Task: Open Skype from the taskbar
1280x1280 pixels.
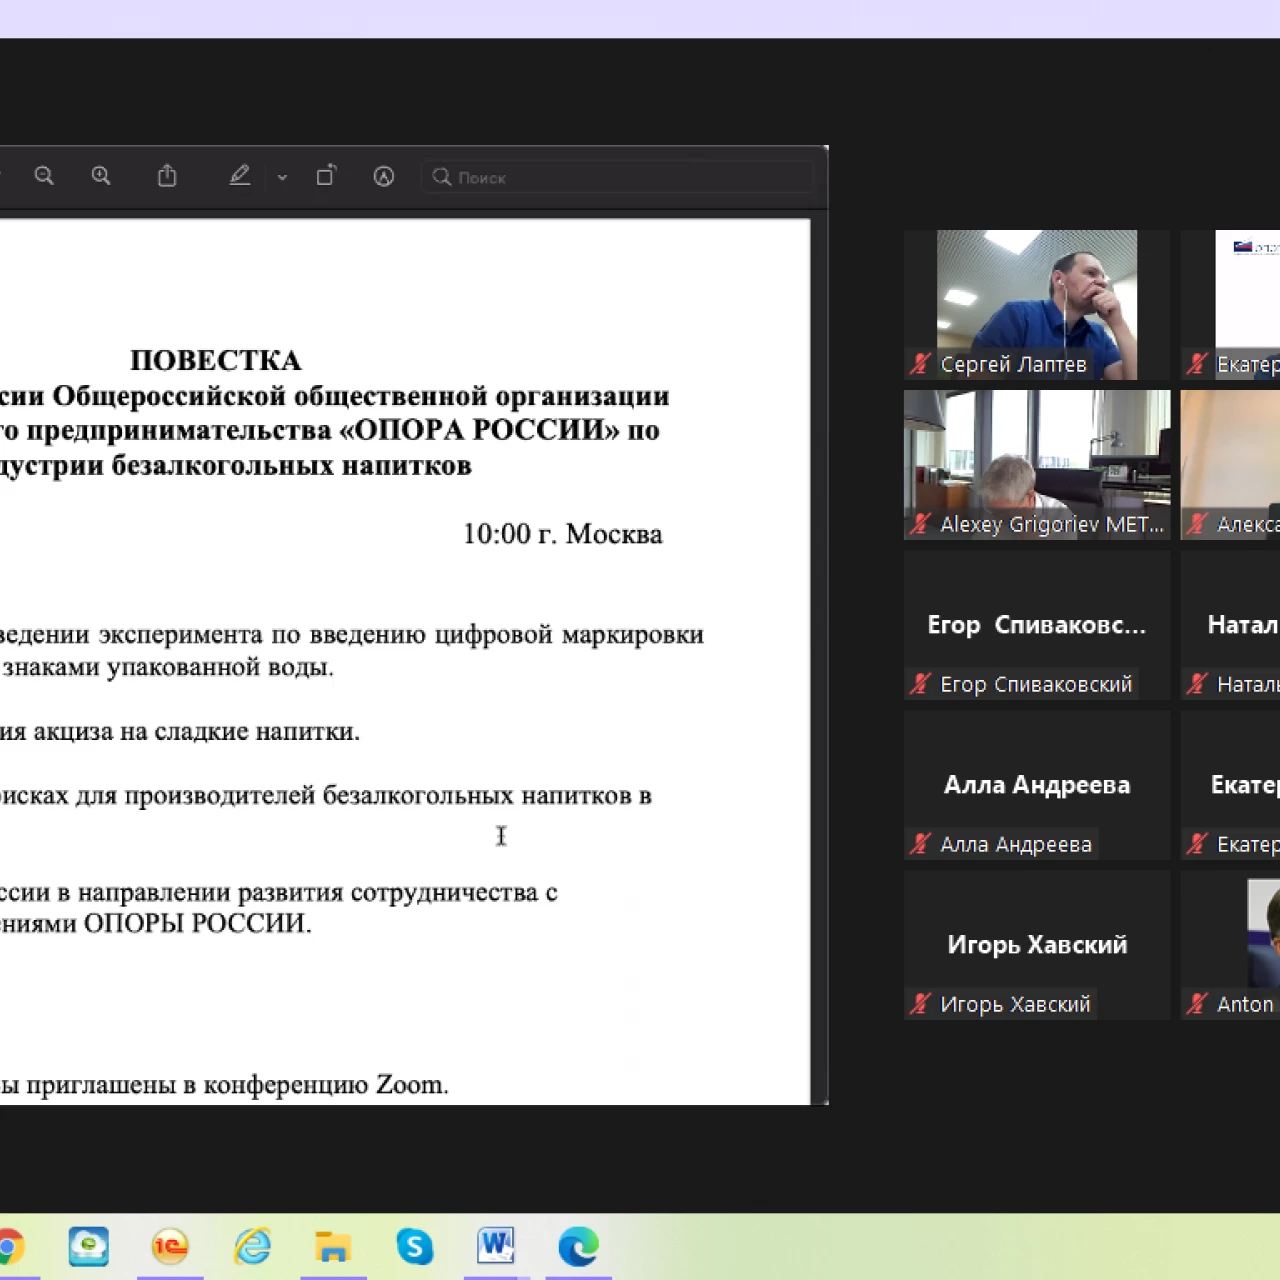Action: 415,1247
